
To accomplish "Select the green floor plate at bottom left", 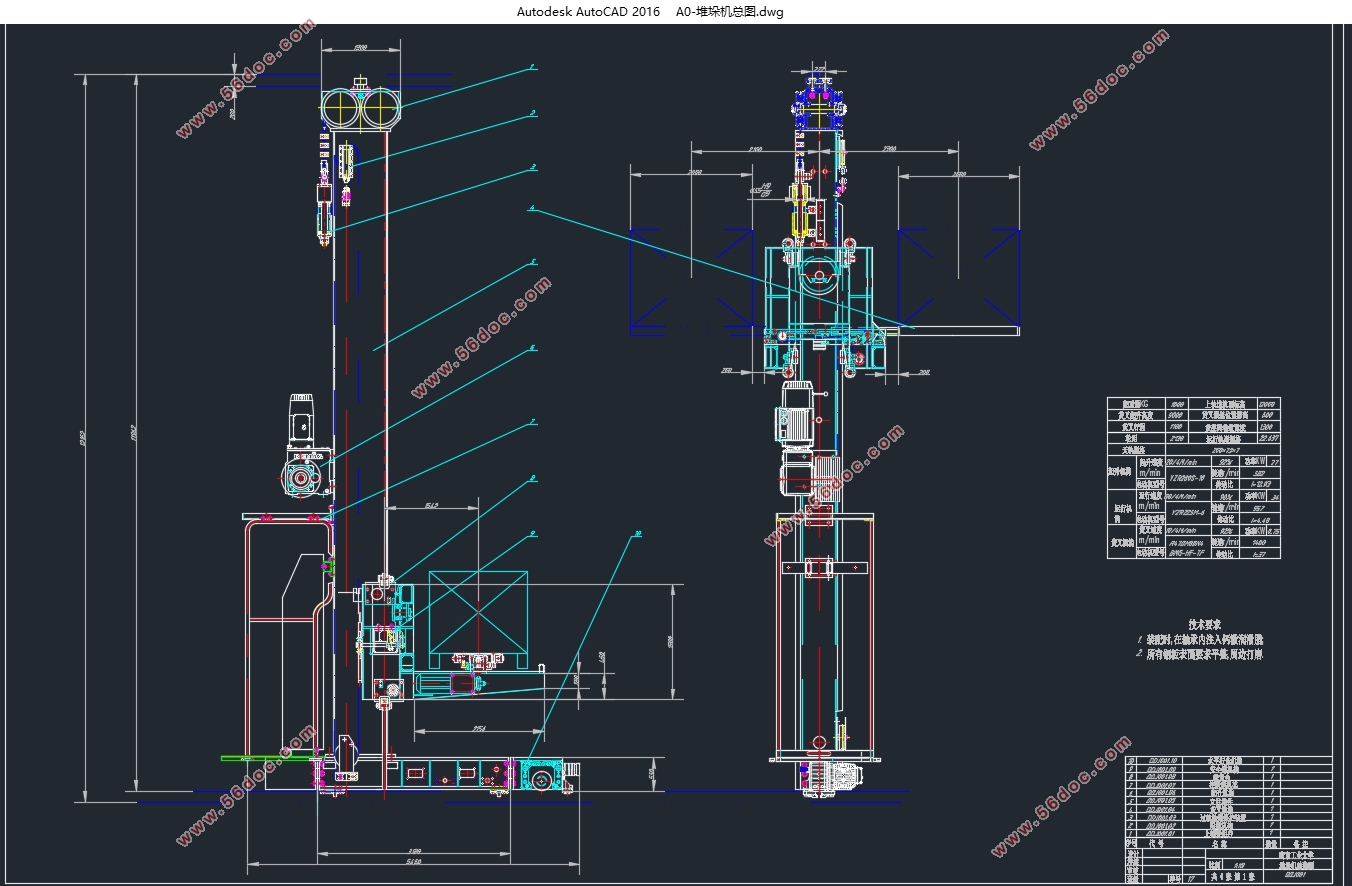I will (270, 758).
